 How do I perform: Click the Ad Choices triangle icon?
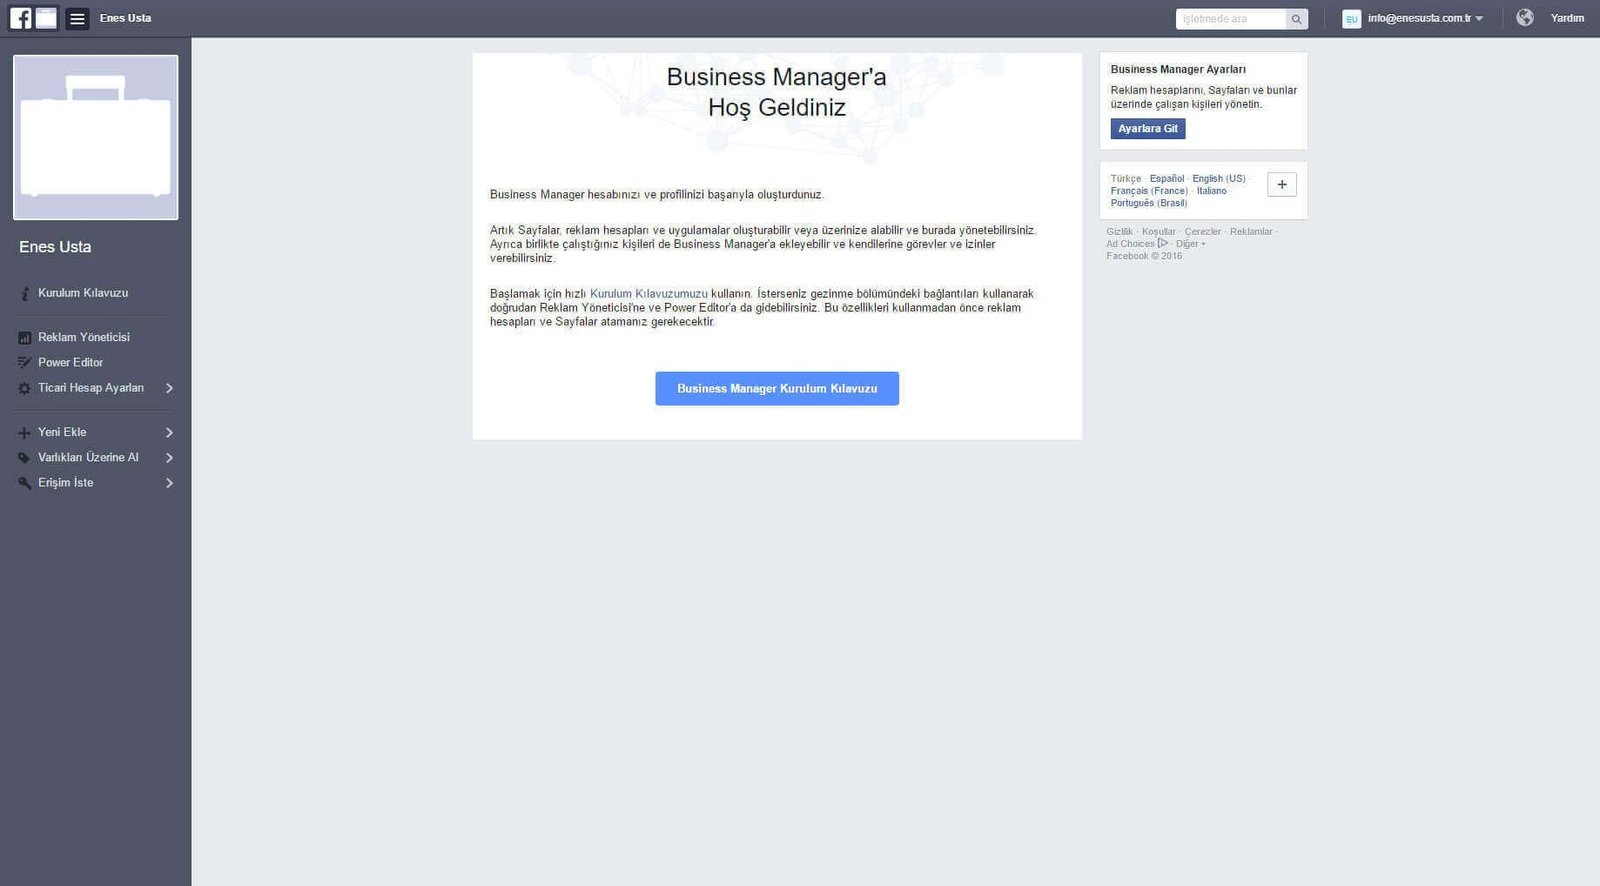1163,243
